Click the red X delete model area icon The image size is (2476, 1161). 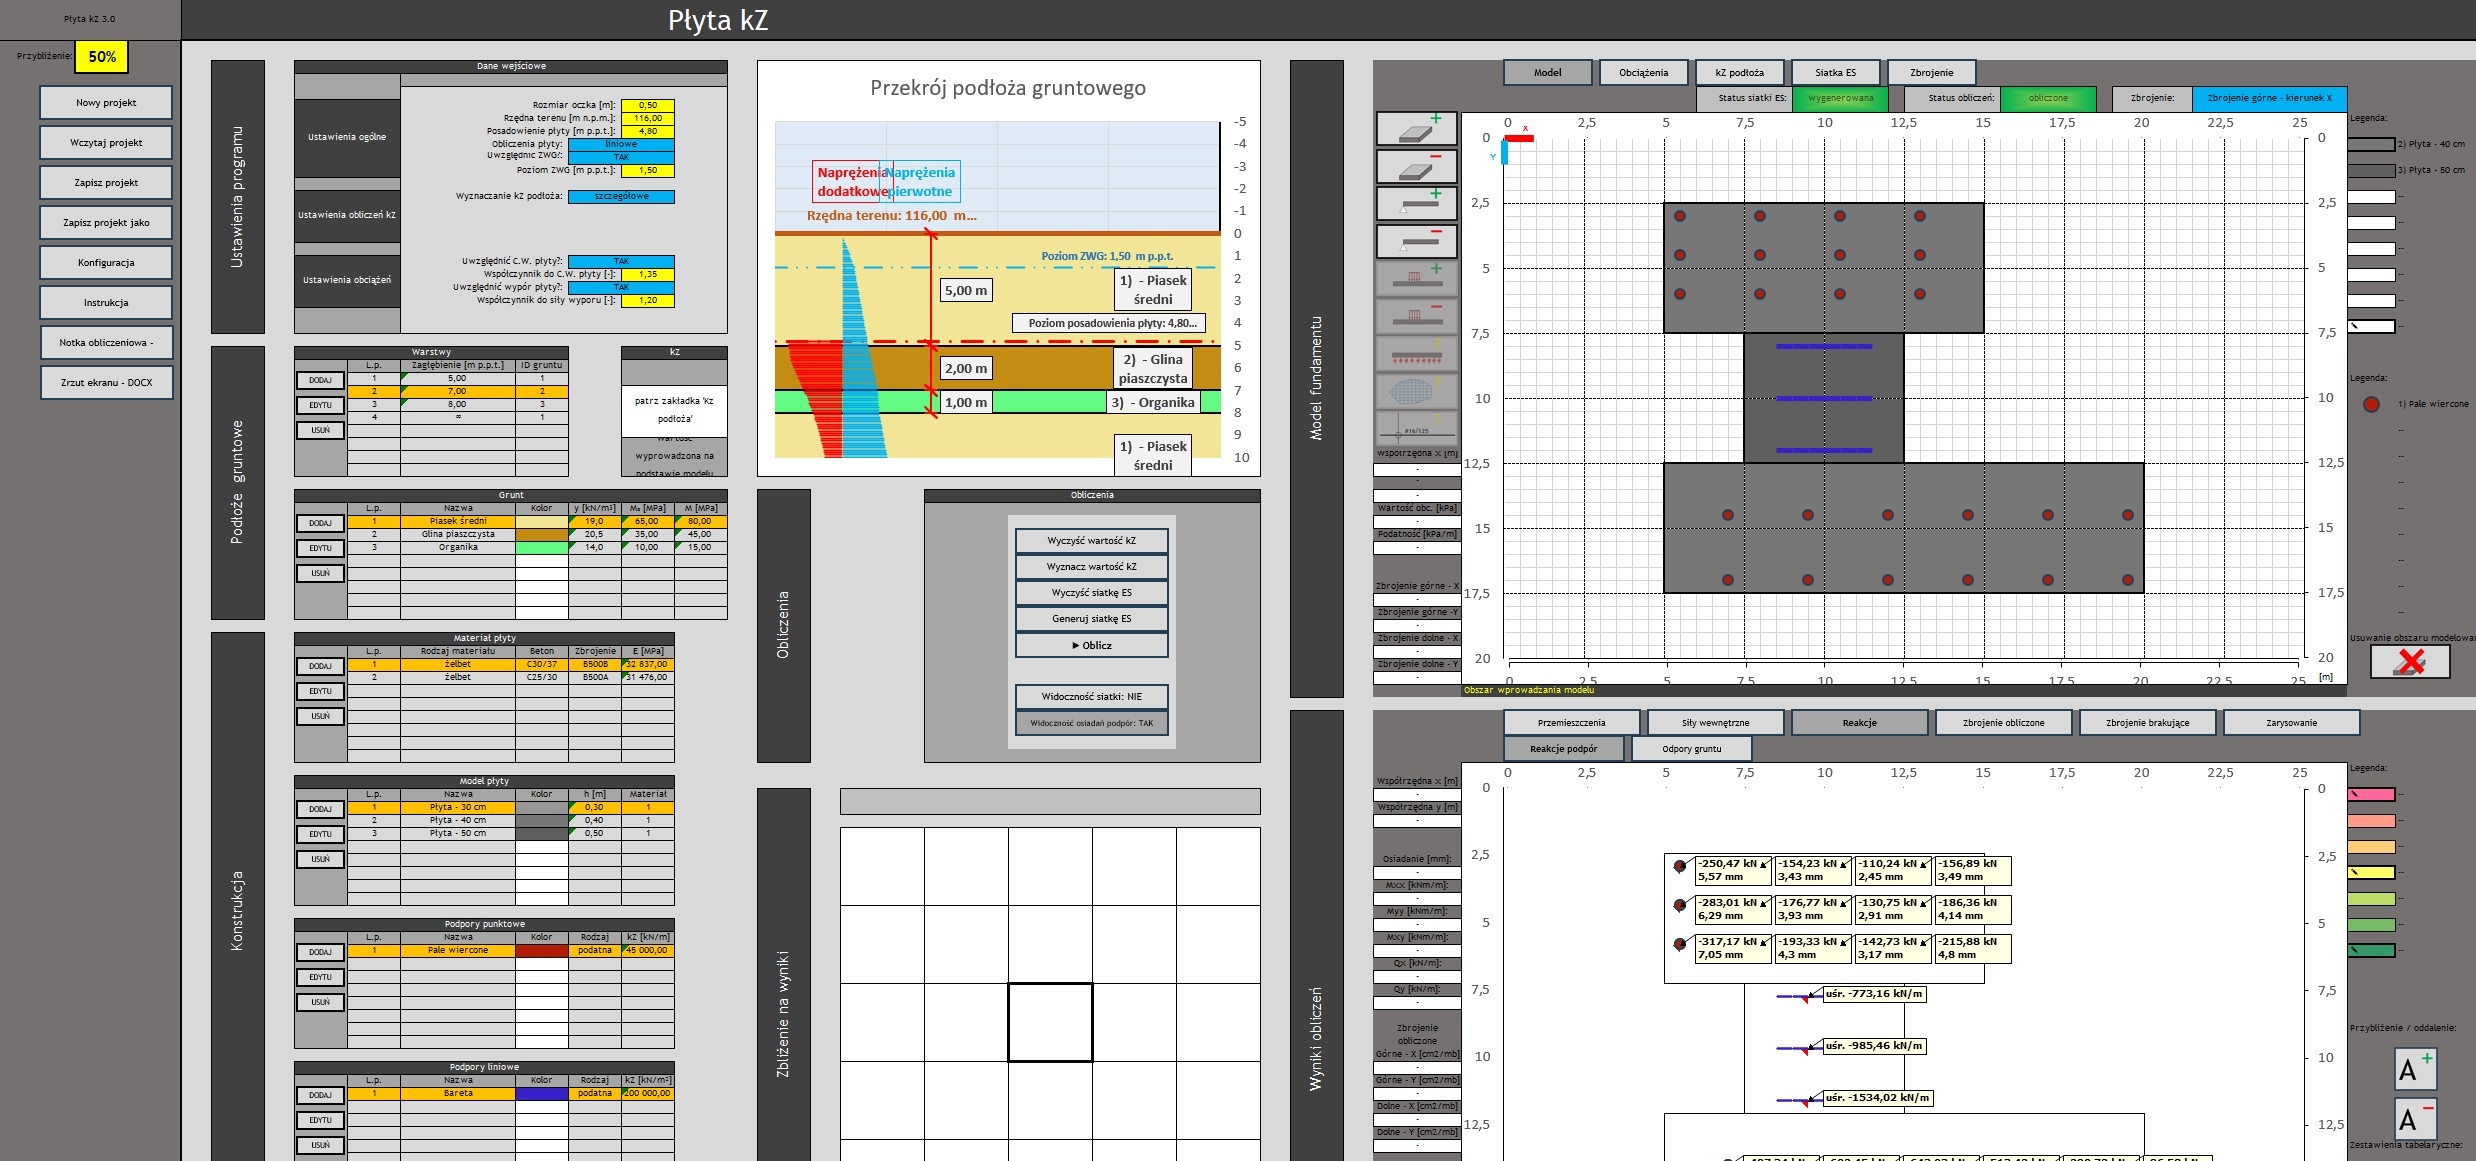click(2410, 661)
